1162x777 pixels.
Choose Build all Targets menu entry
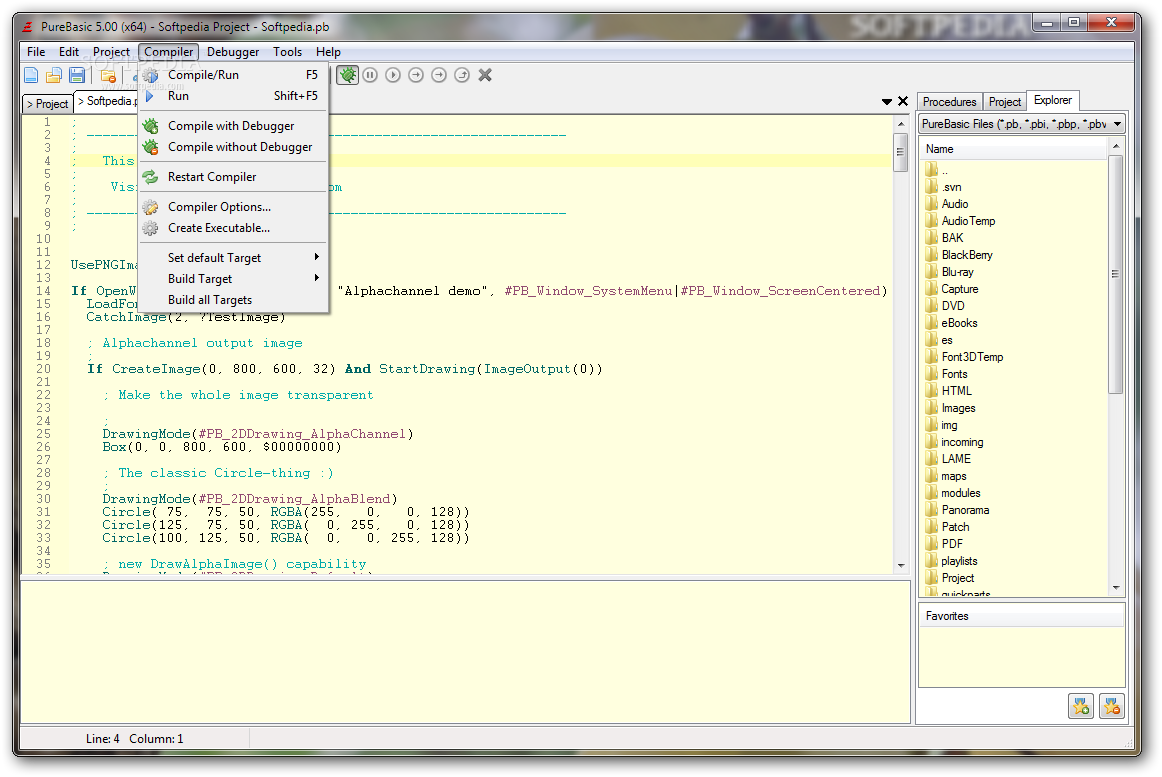[x=233, y=300]
